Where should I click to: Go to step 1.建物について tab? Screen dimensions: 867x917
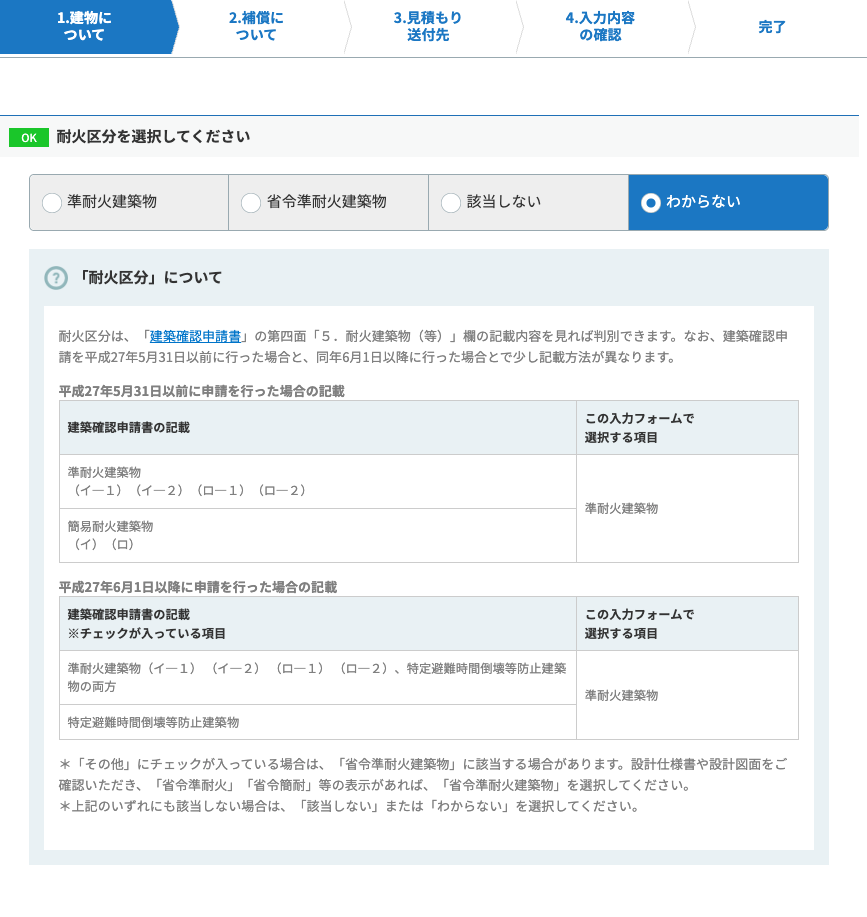[x=84, y=27]
